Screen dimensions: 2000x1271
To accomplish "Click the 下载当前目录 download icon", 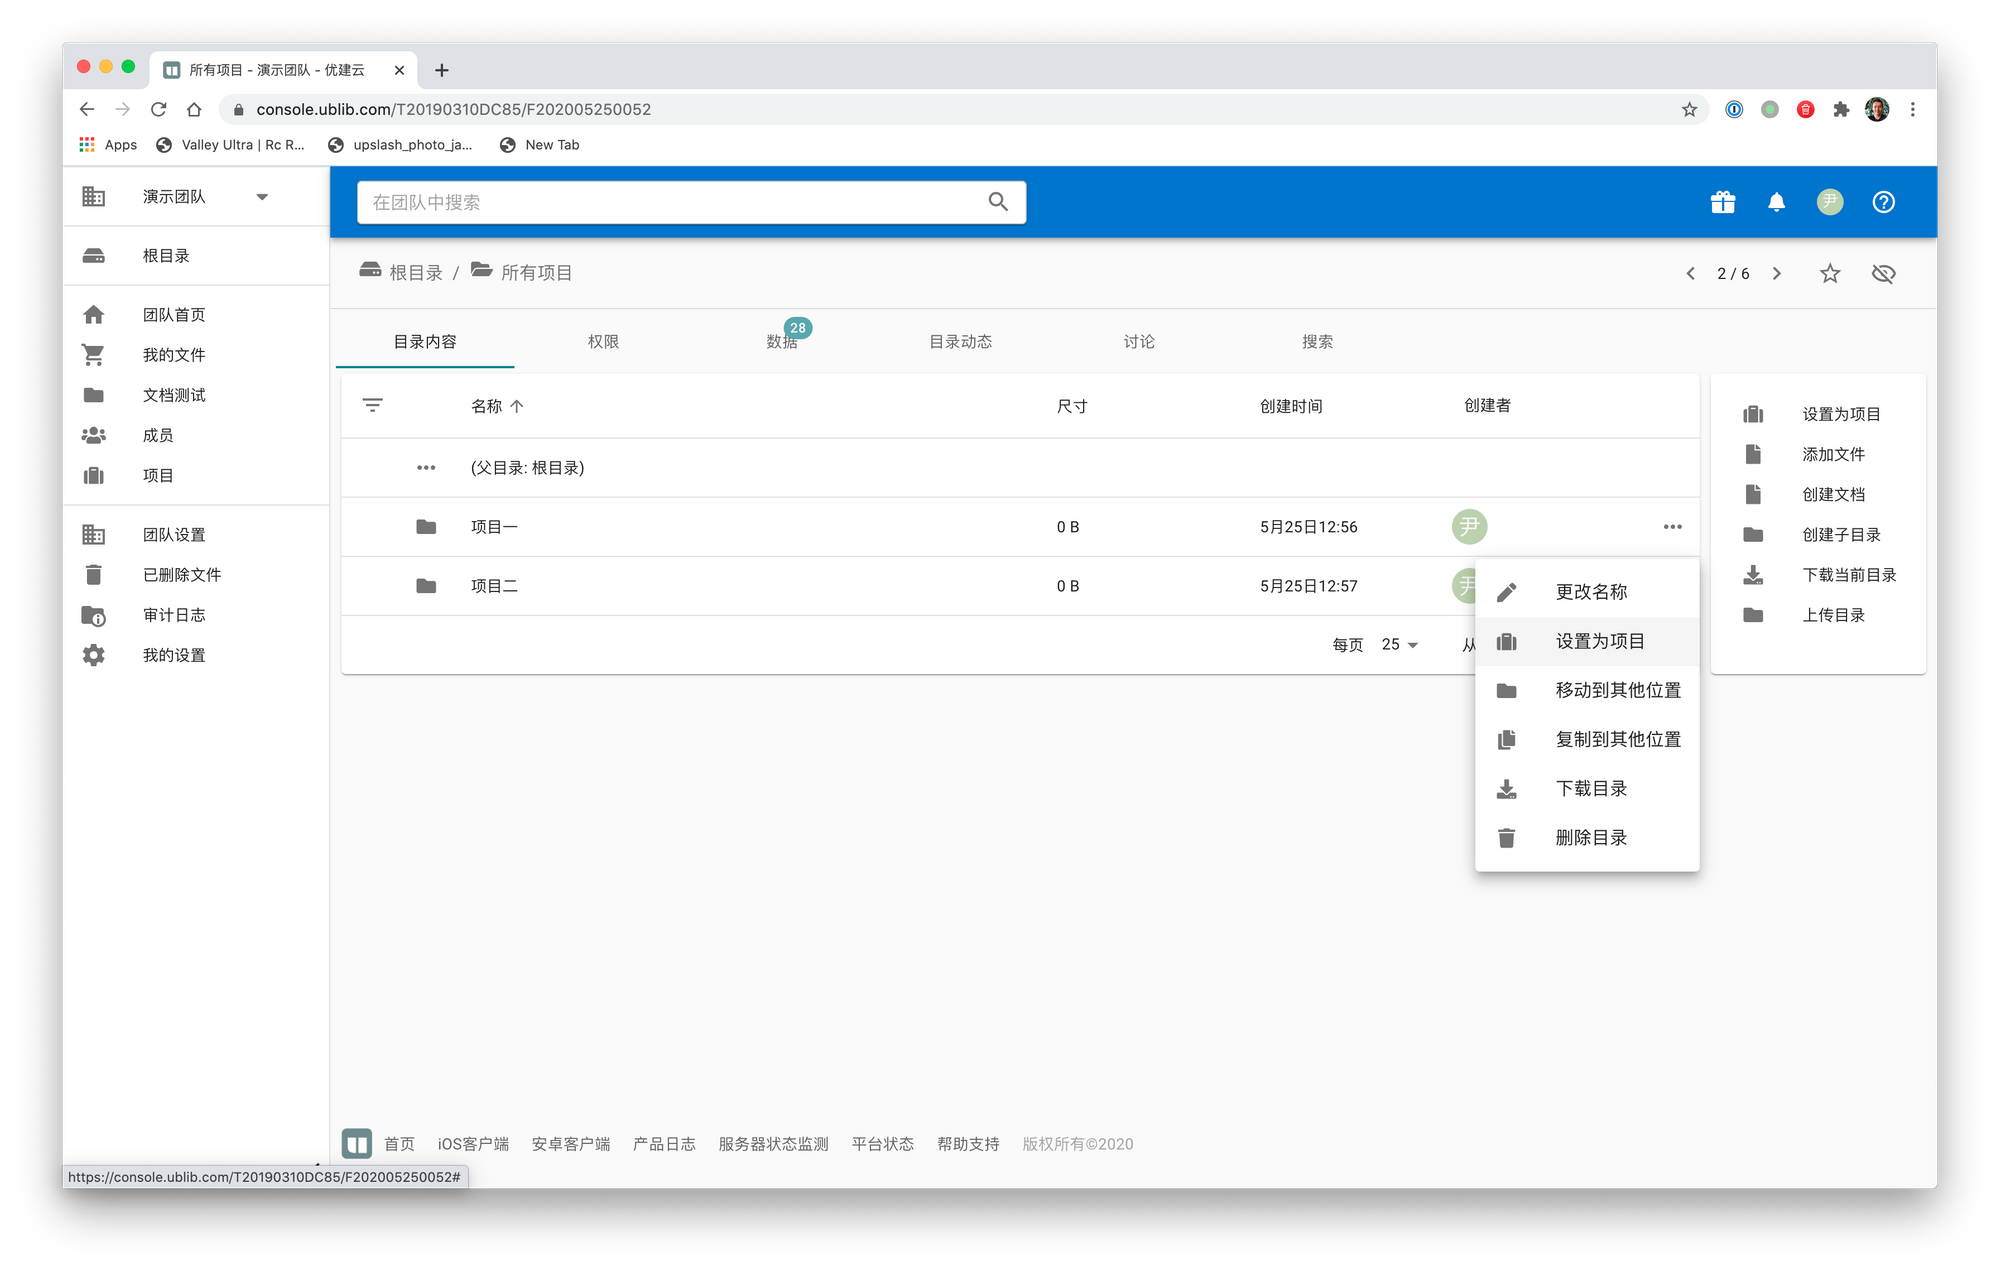I will [1753, 575].
